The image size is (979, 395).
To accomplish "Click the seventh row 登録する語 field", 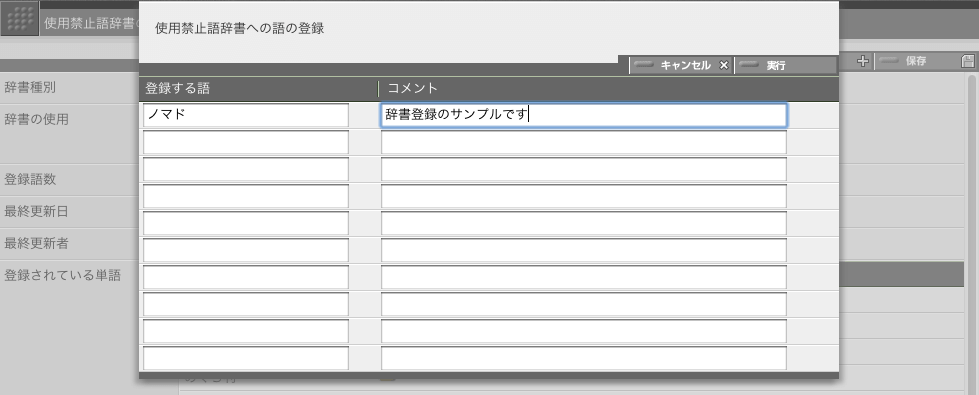I will (246, 277).
